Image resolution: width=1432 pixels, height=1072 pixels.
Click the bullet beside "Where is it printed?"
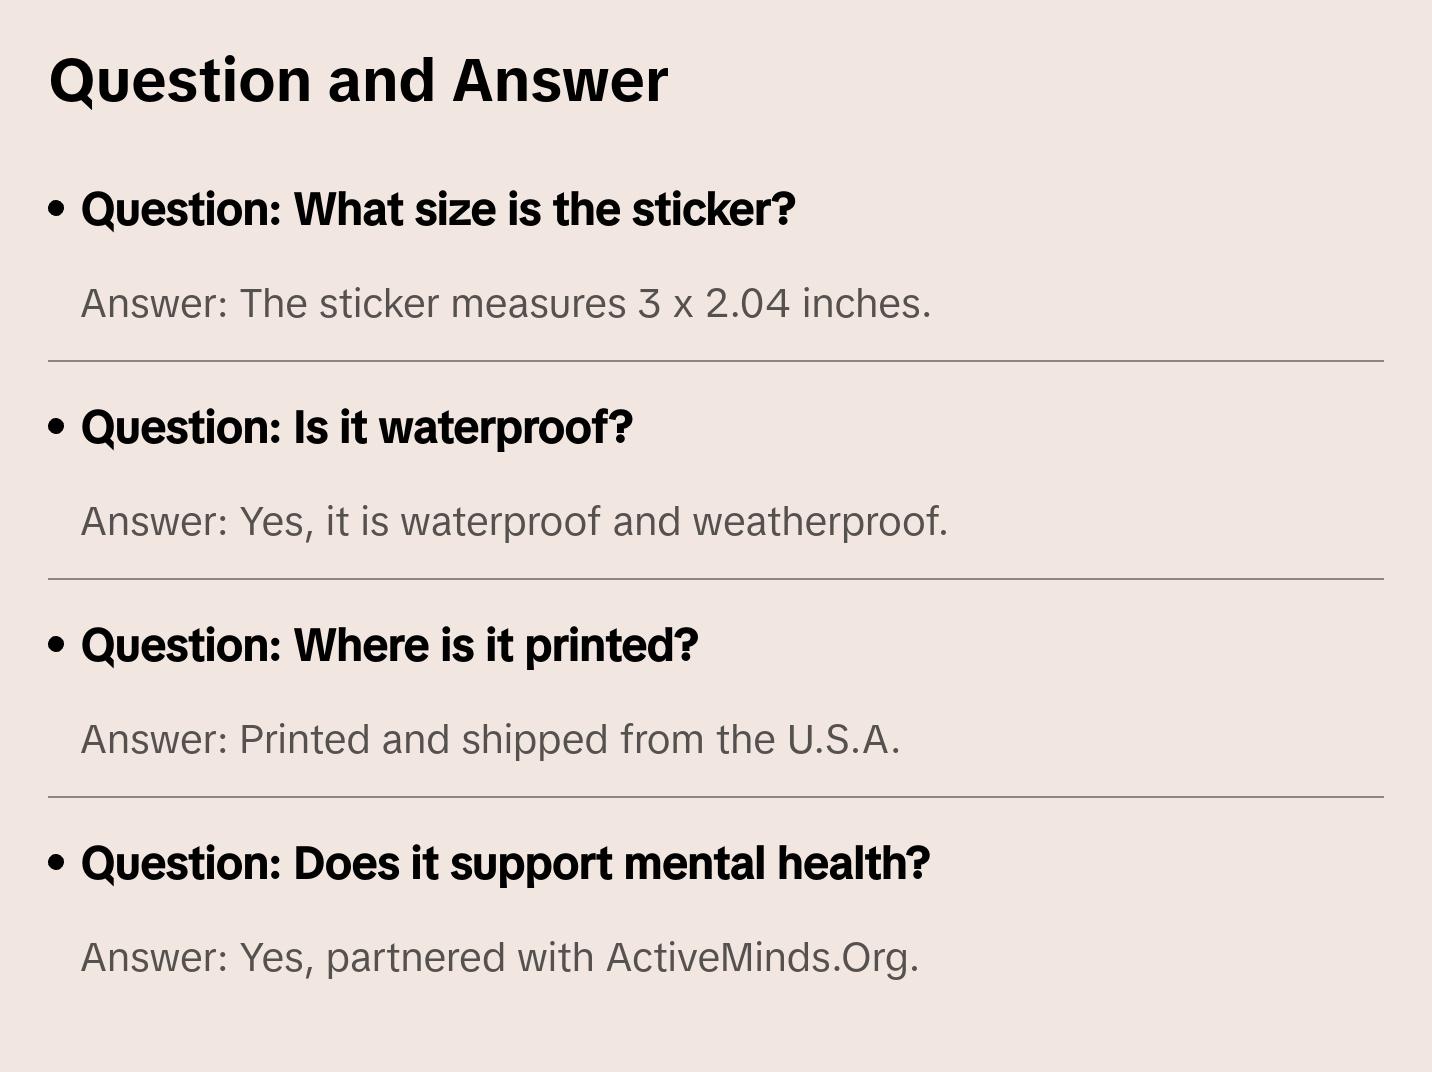tap(57, 645)
